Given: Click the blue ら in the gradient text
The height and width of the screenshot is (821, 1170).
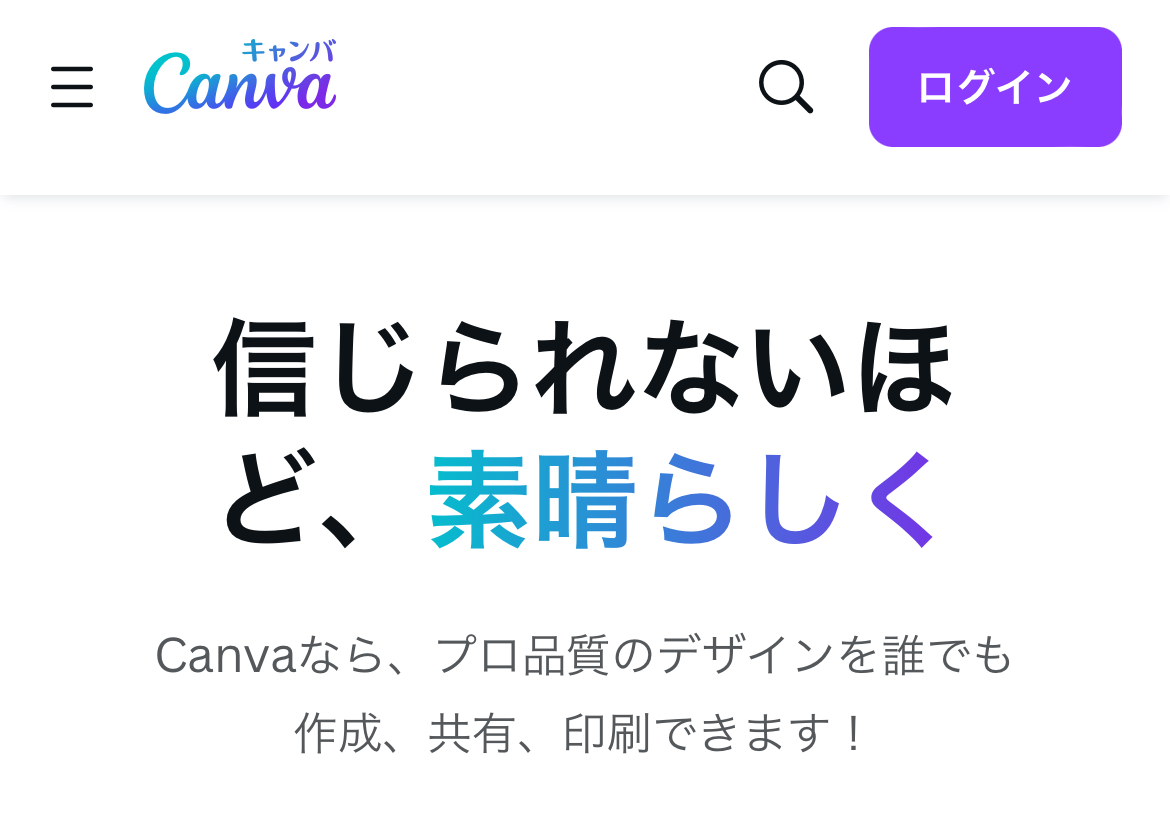Looking at the screenshot, I should (x=691, y=499).
